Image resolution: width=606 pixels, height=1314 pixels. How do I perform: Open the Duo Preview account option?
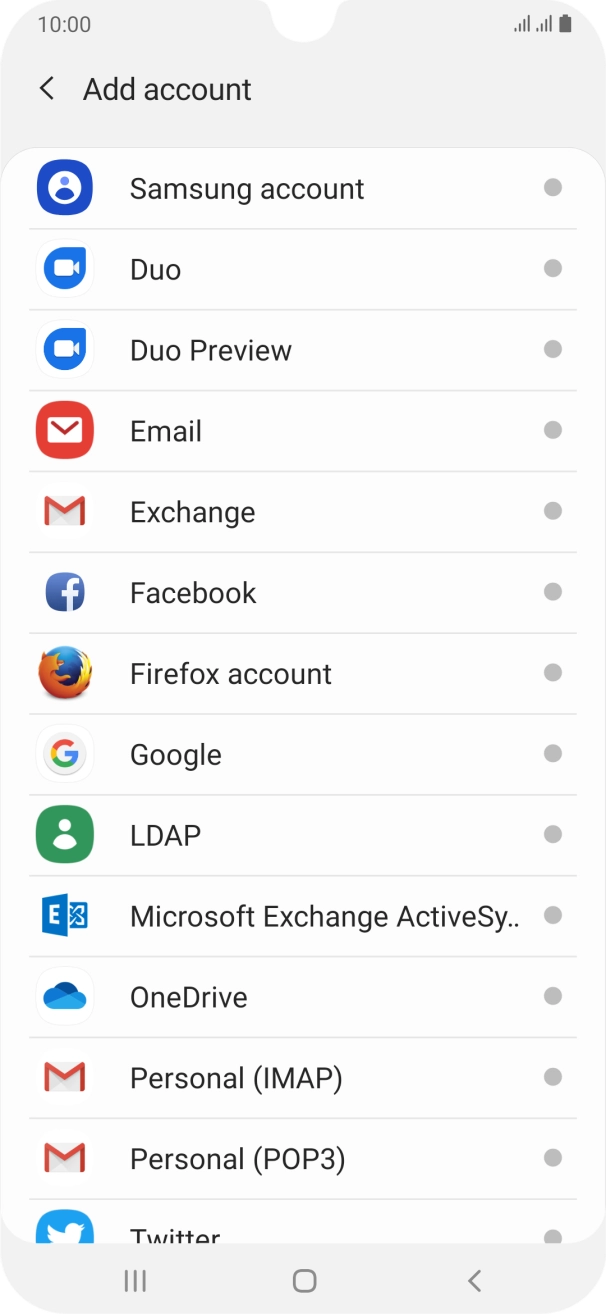210,350
